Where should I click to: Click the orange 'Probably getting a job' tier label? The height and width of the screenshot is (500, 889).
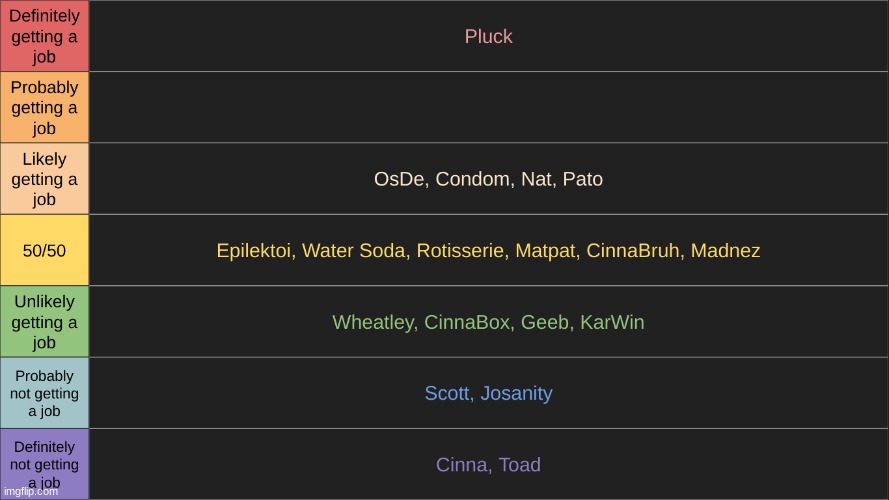(x=44, y=107)
